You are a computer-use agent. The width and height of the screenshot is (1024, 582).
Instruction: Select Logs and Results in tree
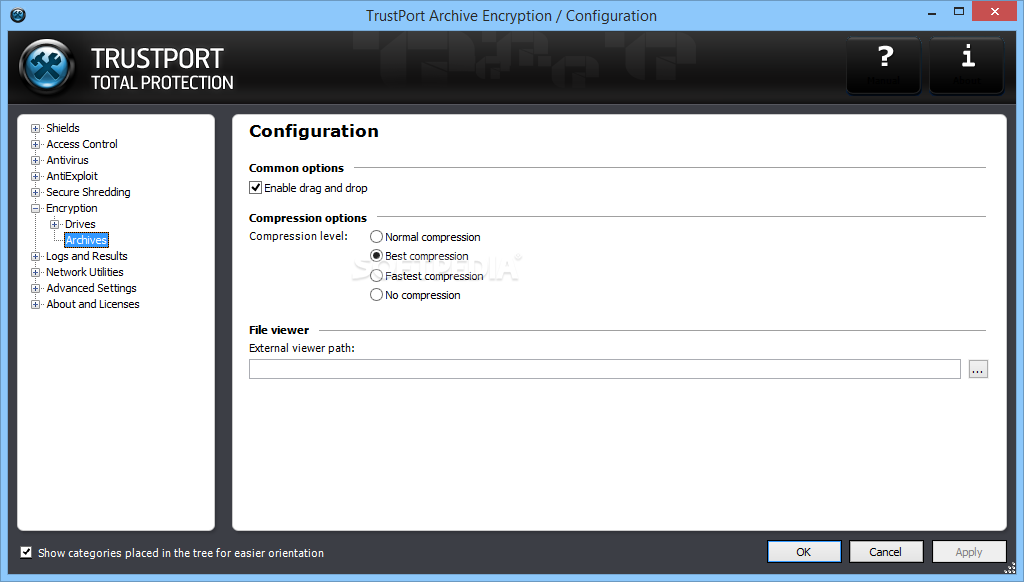[86, 256]
